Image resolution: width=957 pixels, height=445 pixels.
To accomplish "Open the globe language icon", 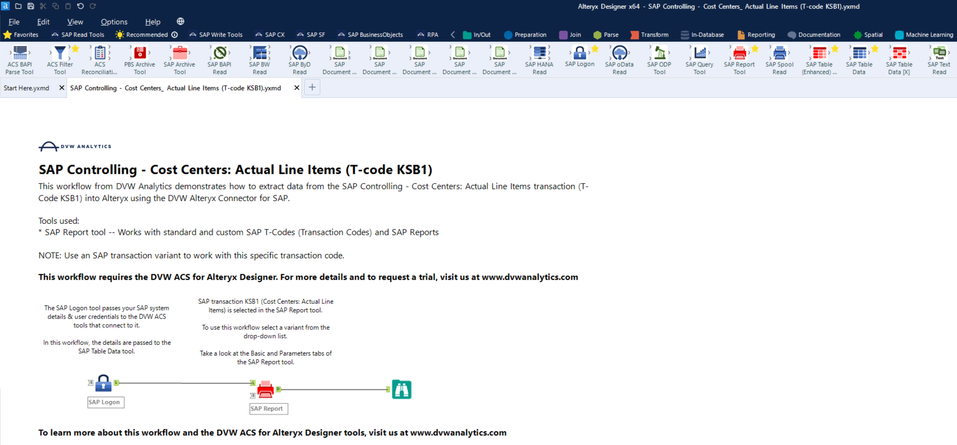I will pos(180,21).
